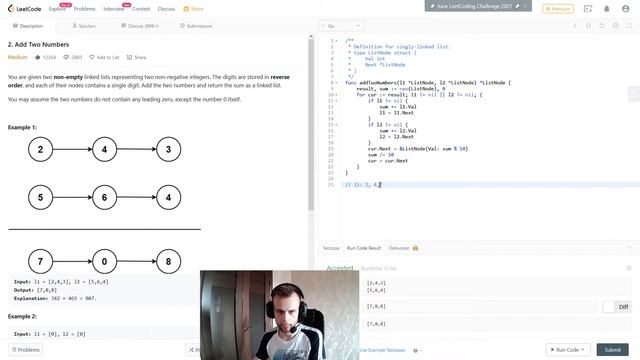The height and width of the screenshot is (360, 640).
Task: Open the Submissions tab
Action: (x=196, y=26)
